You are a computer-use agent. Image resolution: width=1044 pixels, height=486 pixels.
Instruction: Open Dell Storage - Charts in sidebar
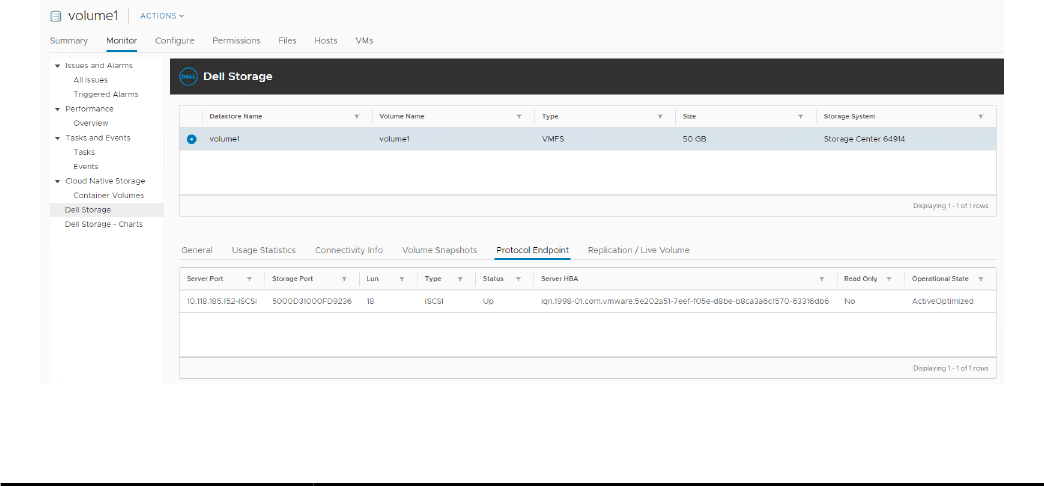[104, 224]
